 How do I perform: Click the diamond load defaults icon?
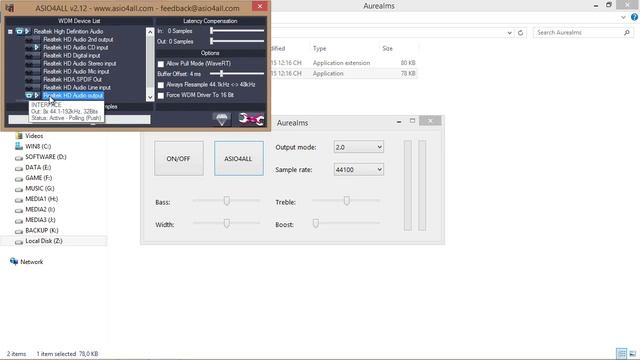[222, 119]
